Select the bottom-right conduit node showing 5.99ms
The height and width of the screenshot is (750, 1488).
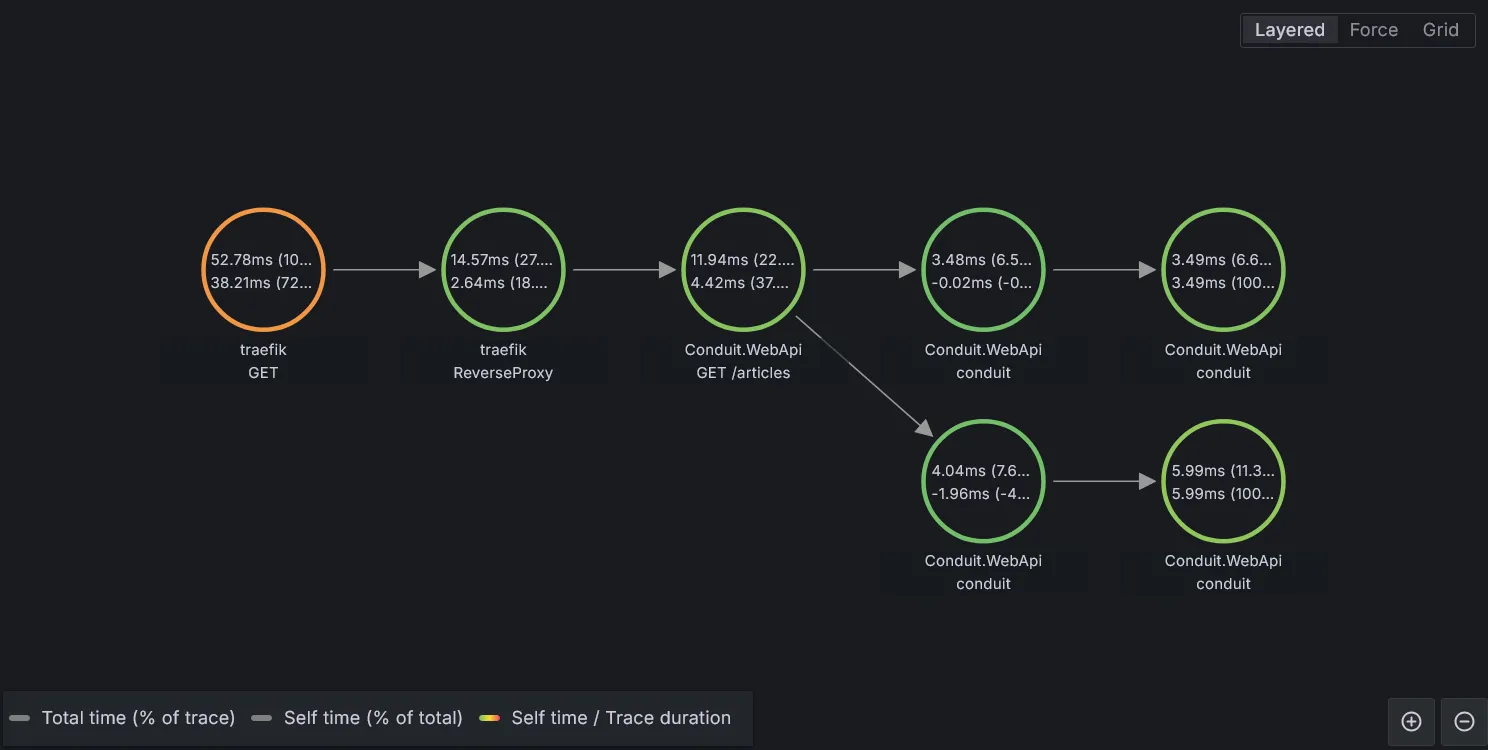point(1223,480)
